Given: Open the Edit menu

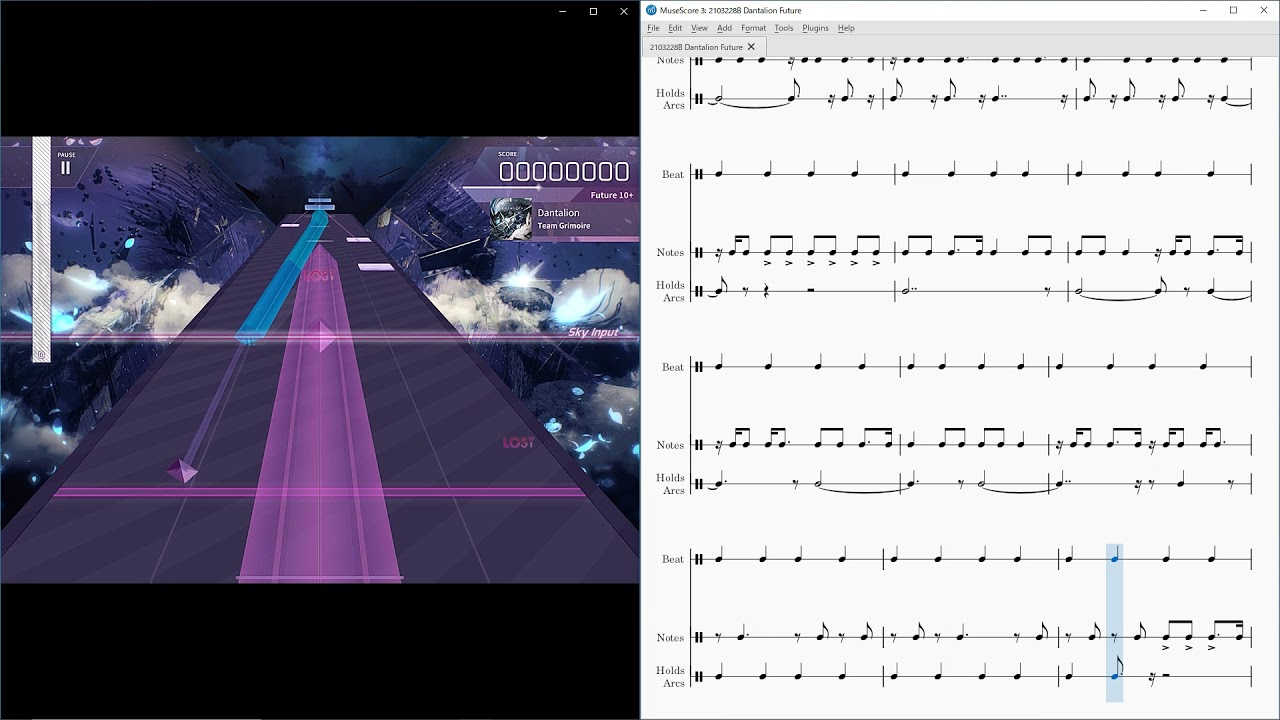Looking at the screenshot, I should click(x=675, y=28).
